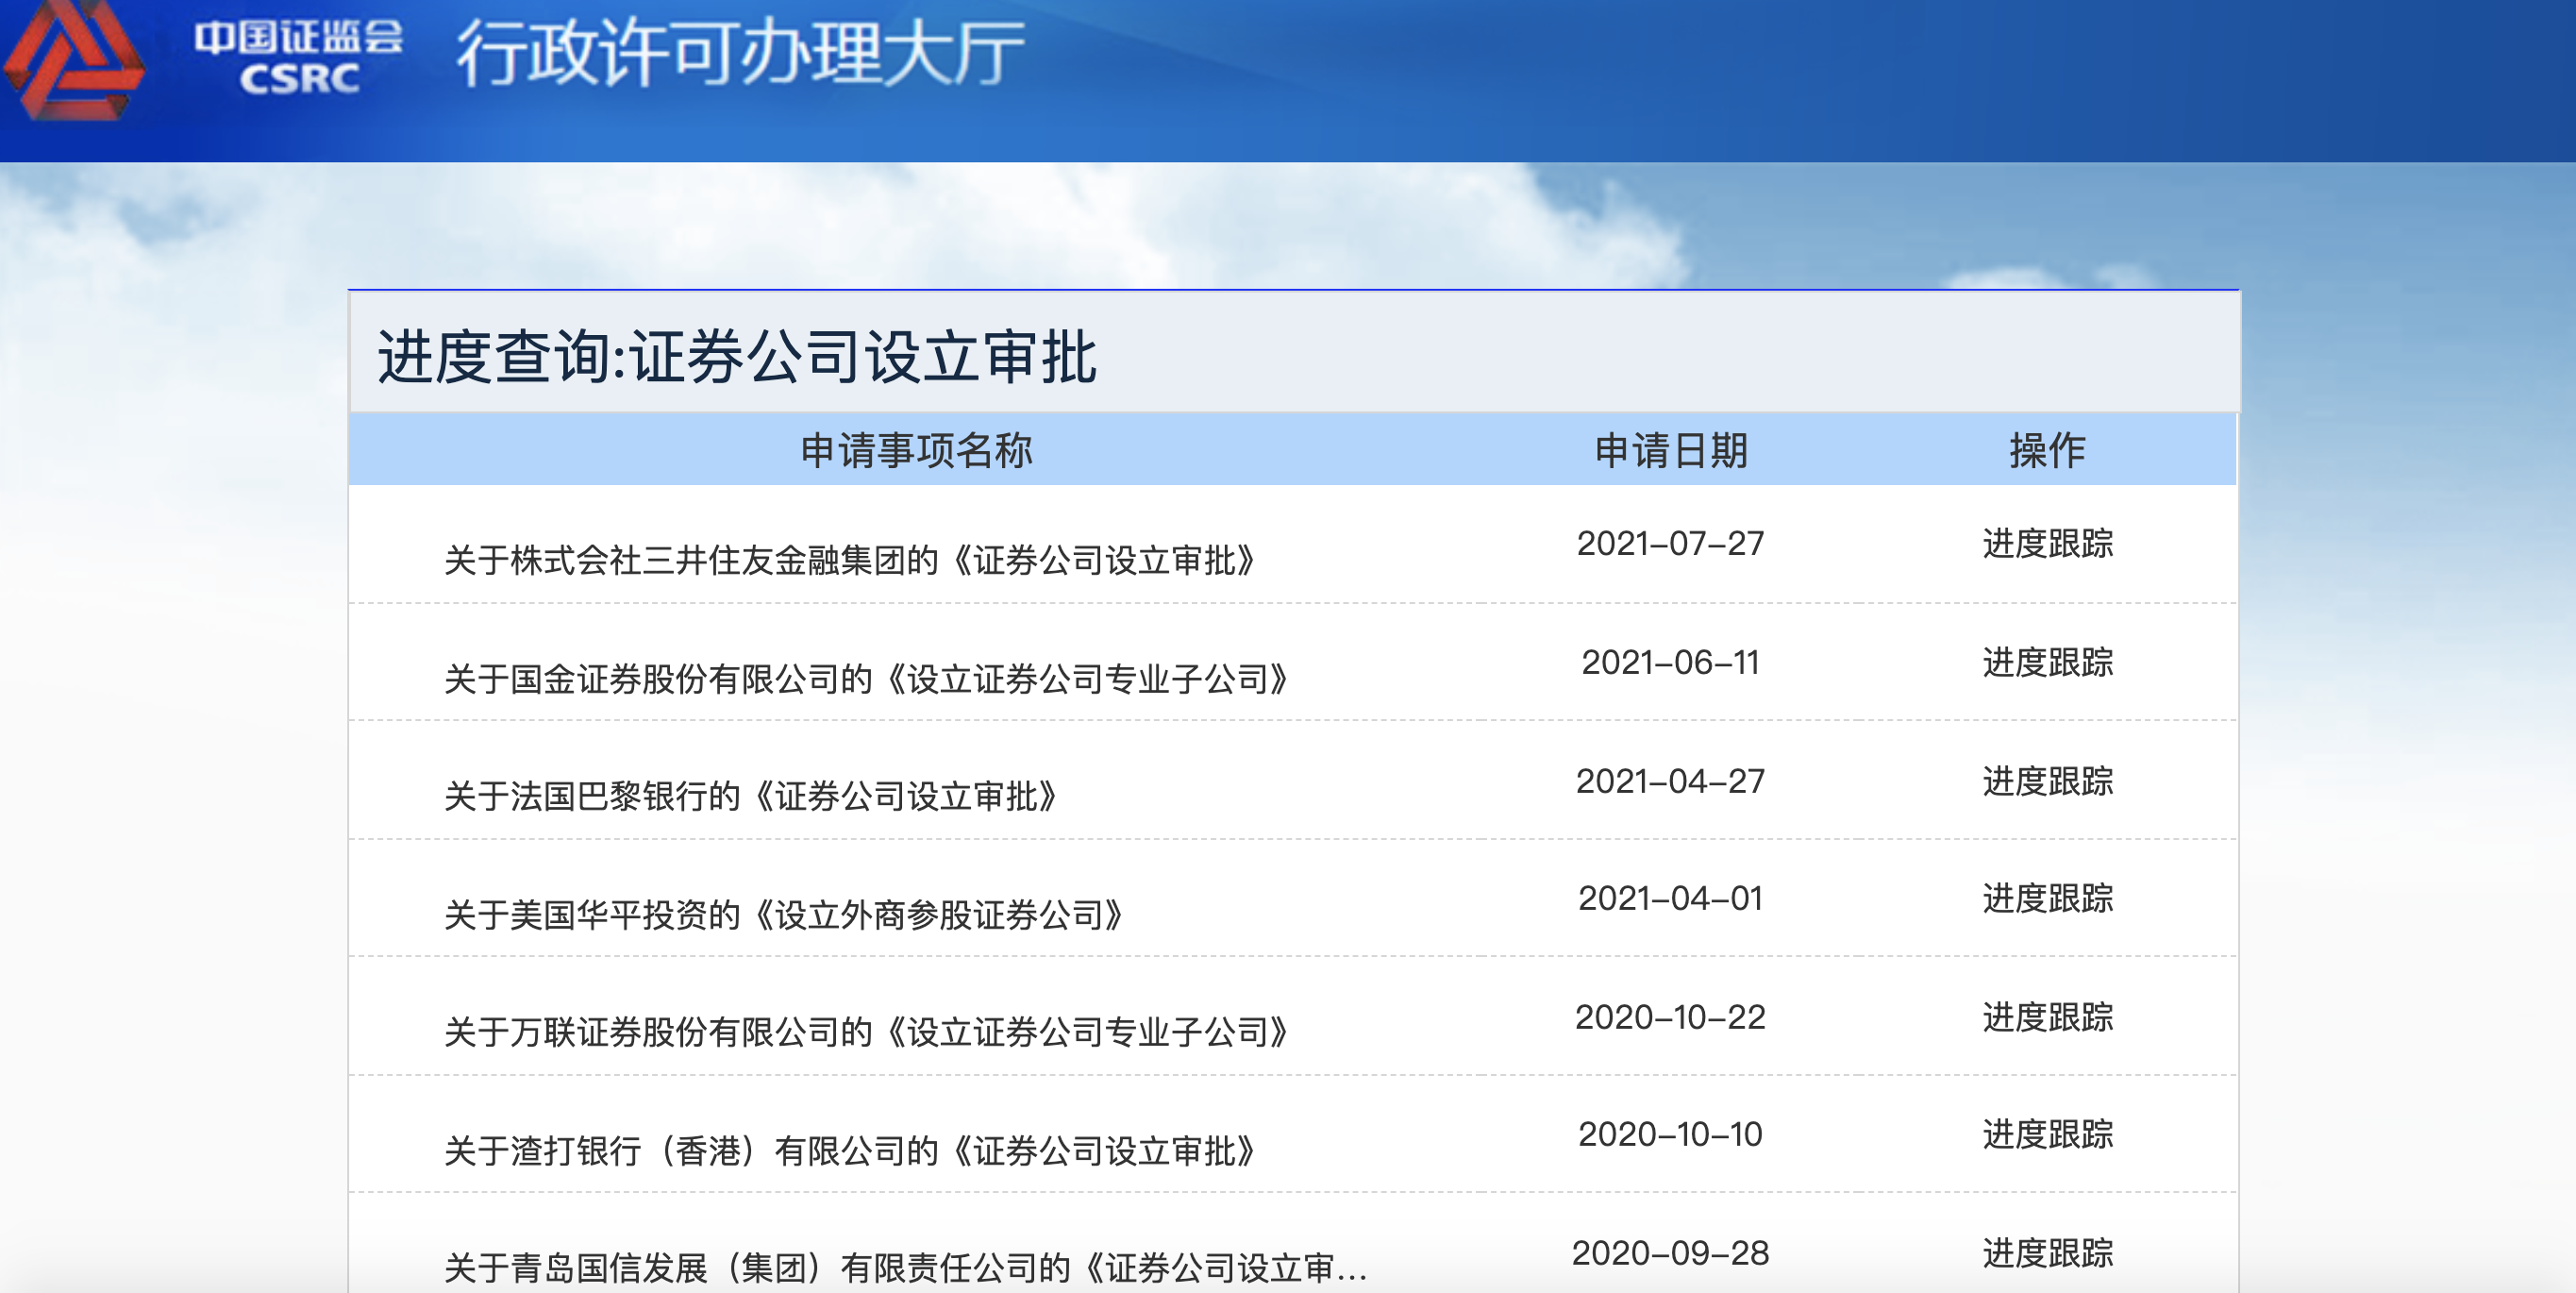Click the 中国证监会 CSRC text logo
Image resolution: width=2576 pixels, height=1293 pixels.
(x=298, y=57)
